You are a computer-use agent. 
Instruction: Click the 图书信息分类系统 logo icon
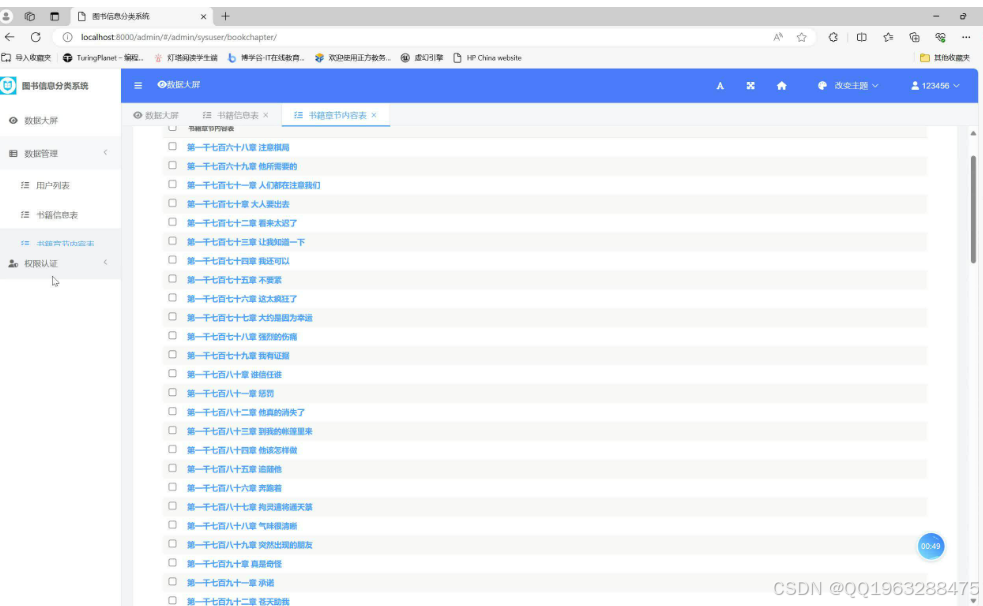(8, 85)
